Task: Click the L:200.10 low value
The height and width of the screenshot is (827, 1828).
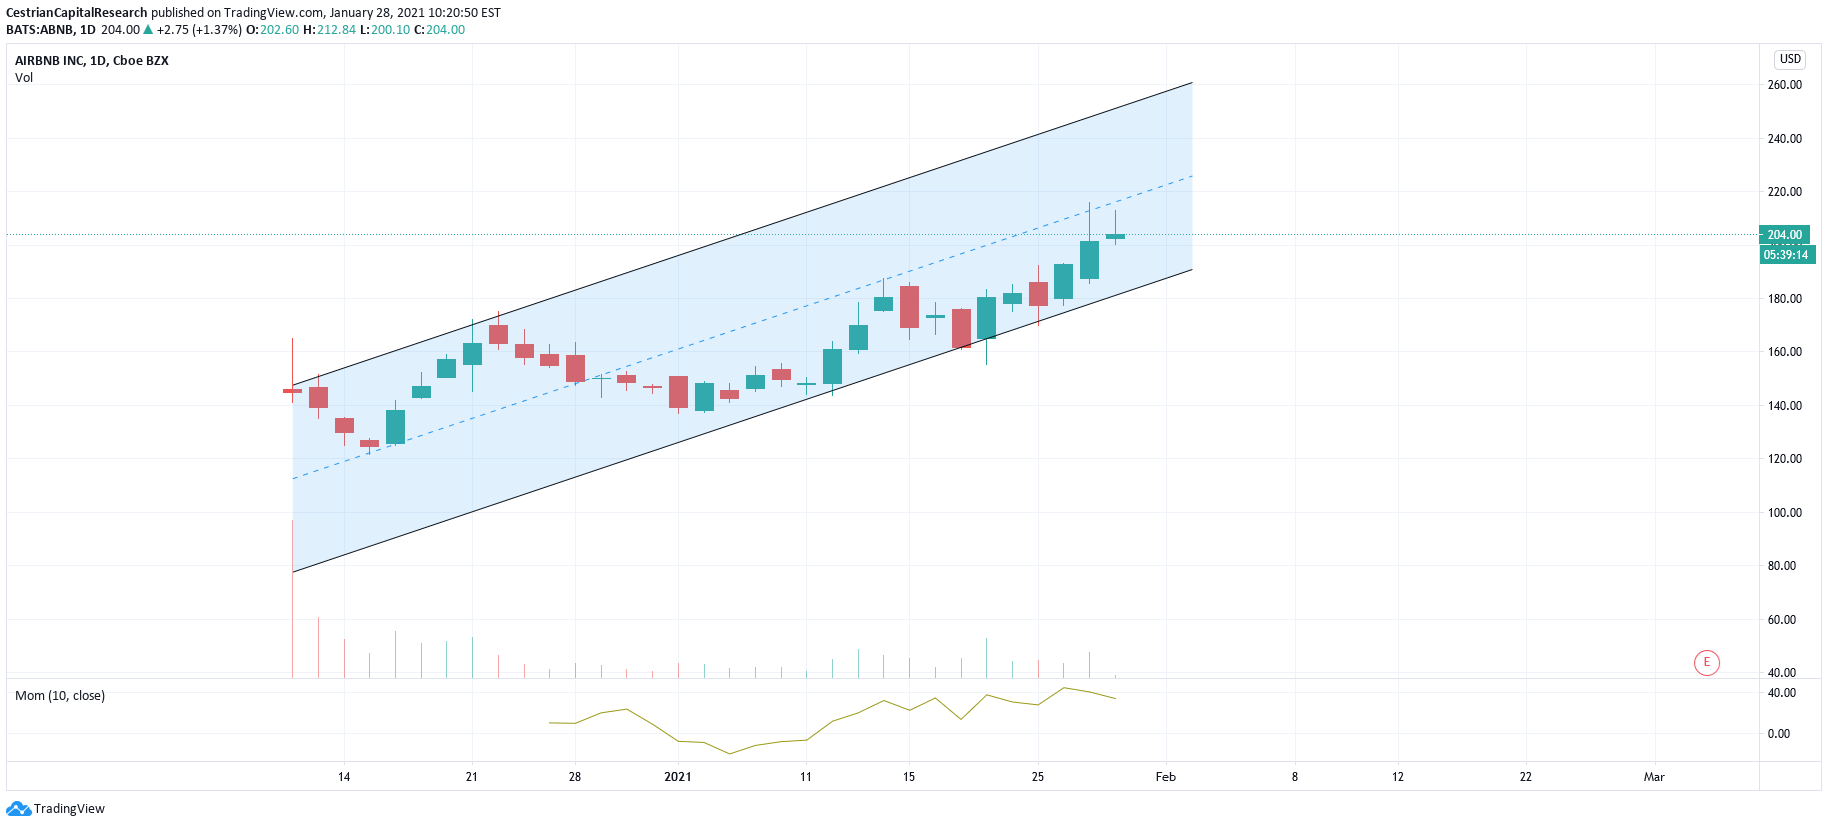Action: tap(385, 30)
